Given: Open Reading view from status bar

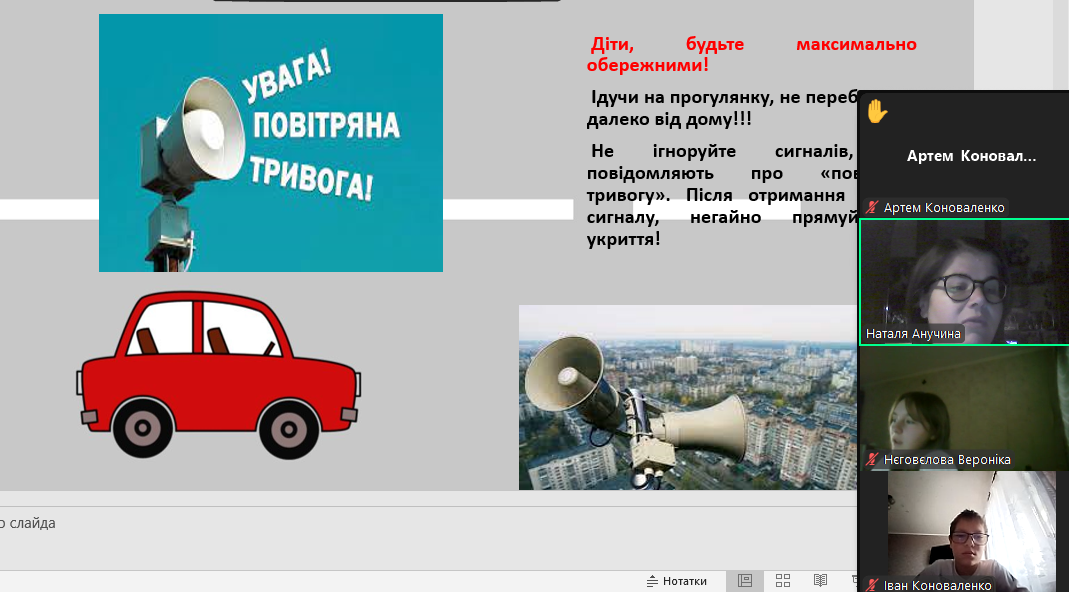Looking at the screenshot, I should (x=820, y=581).
